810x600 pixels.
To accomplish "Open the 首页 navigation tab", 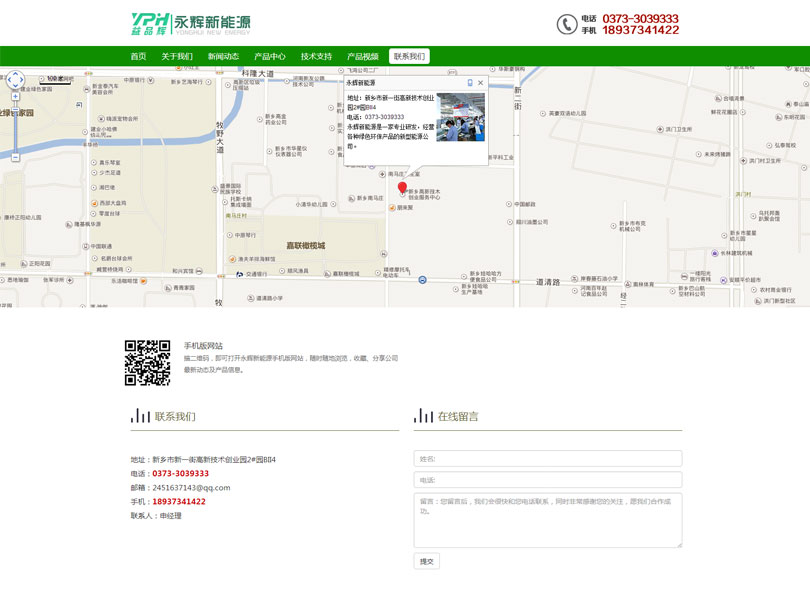I will pos(138,57).
